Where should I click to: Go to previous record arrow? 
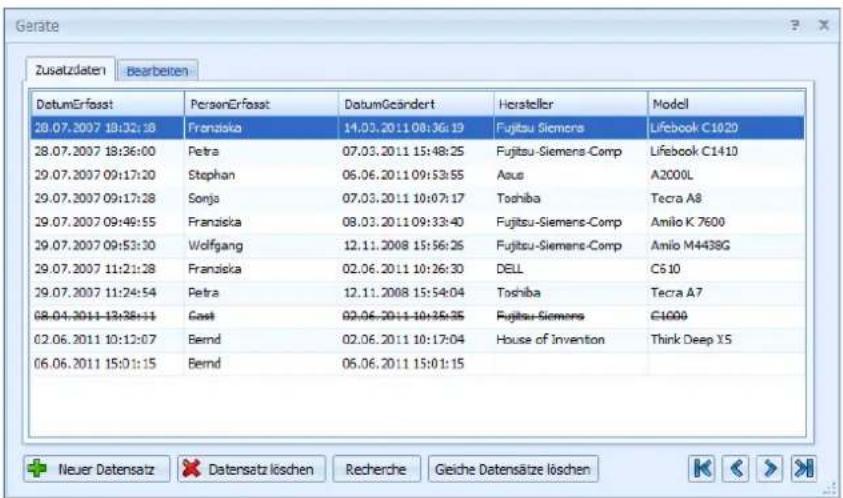(735, 468)
